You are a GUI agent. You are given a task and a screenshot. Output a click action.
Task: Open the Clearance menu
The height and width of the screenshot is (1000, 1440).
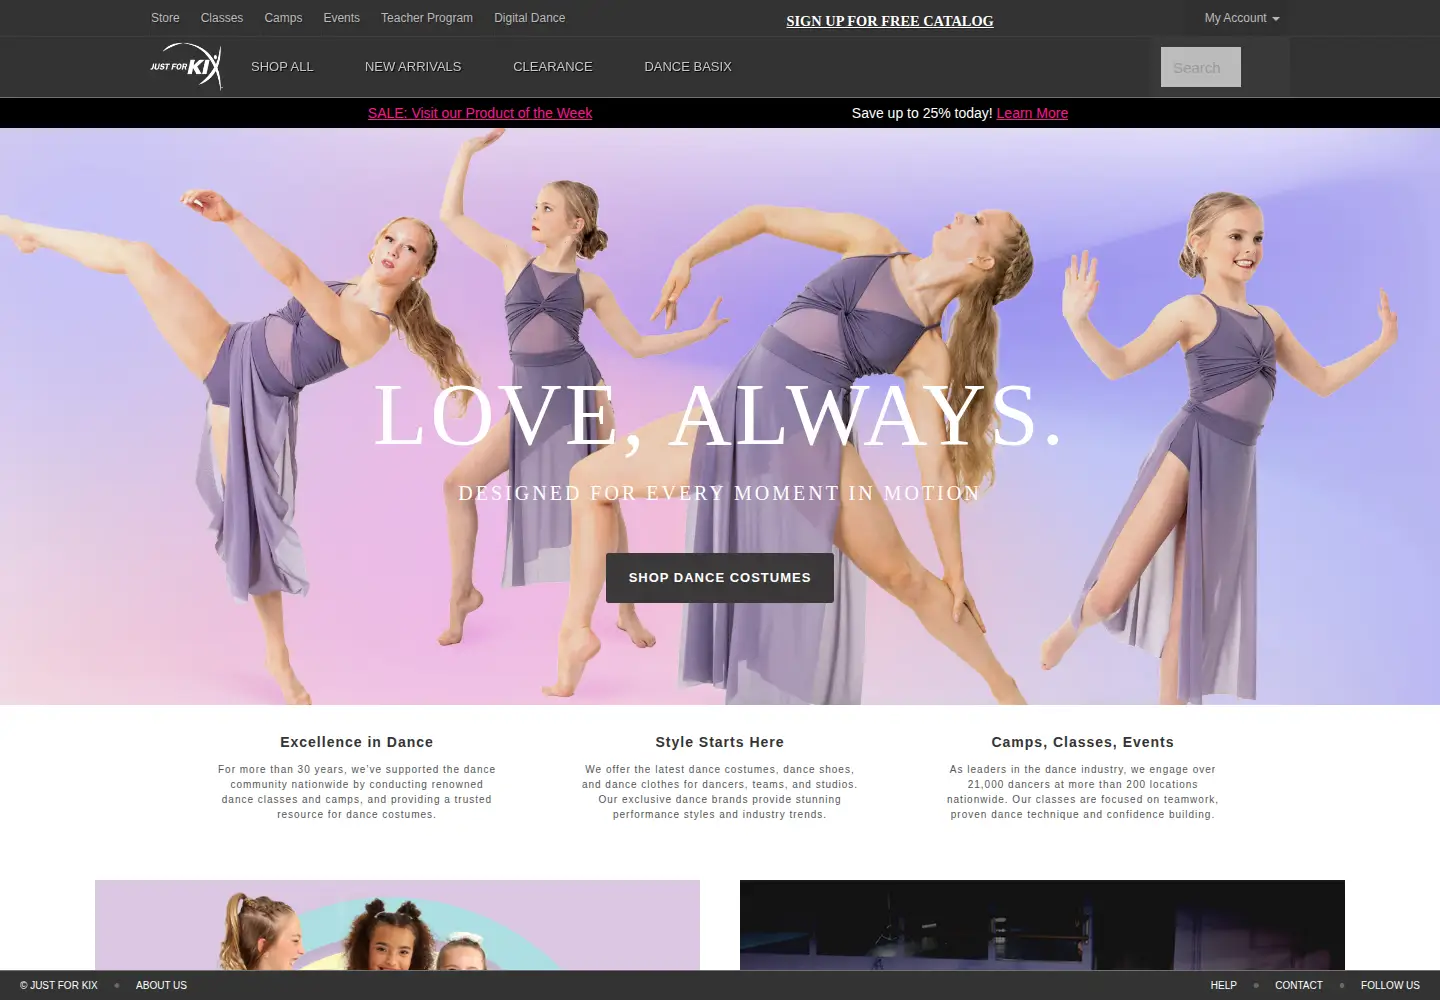553,67
